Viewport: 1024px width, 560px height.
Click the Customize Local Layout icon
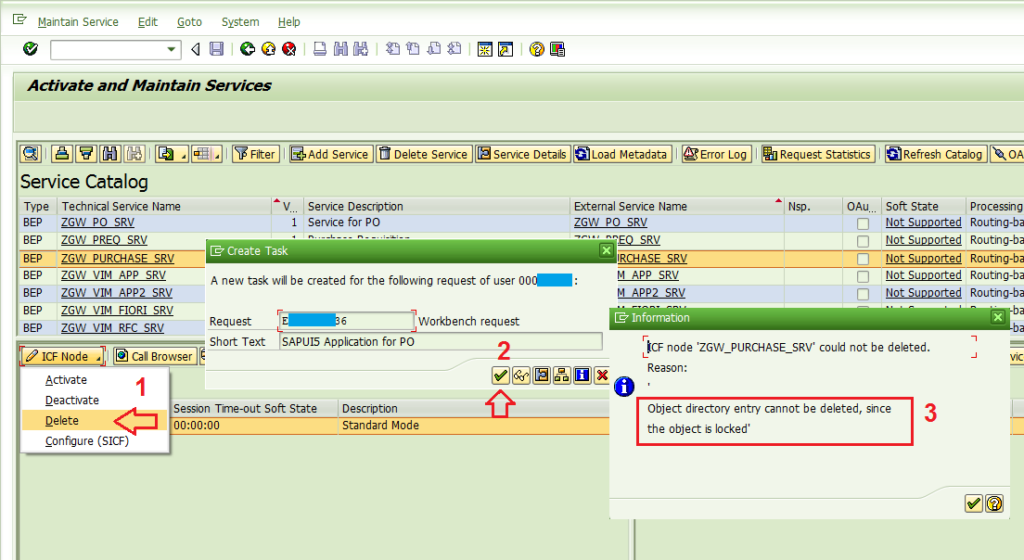[x=557, y=50]
